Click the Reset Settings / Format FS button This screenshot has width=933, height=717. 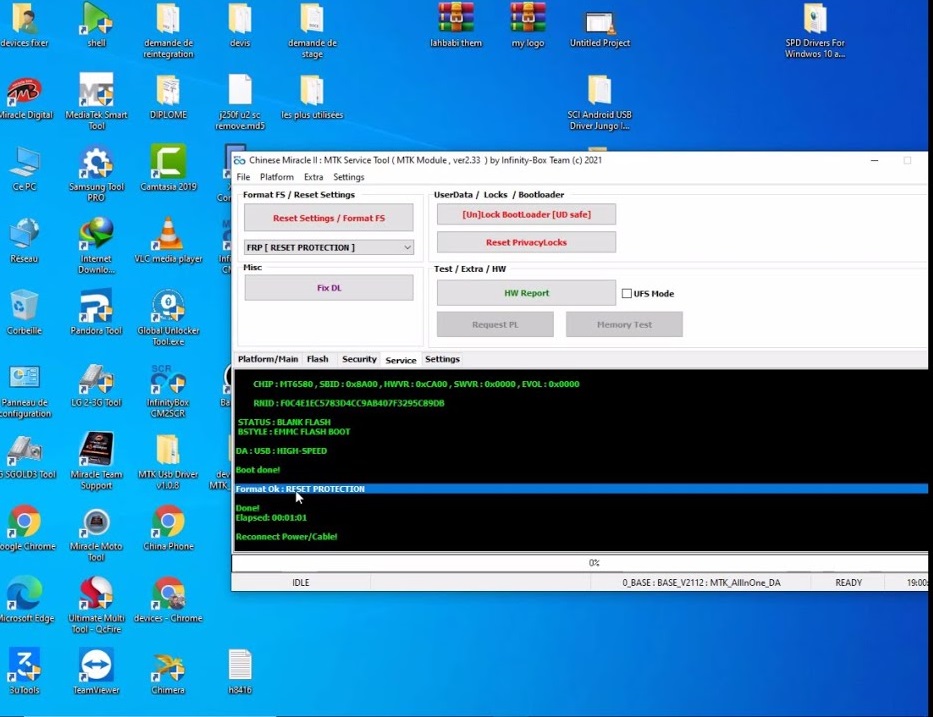[328, 218]
